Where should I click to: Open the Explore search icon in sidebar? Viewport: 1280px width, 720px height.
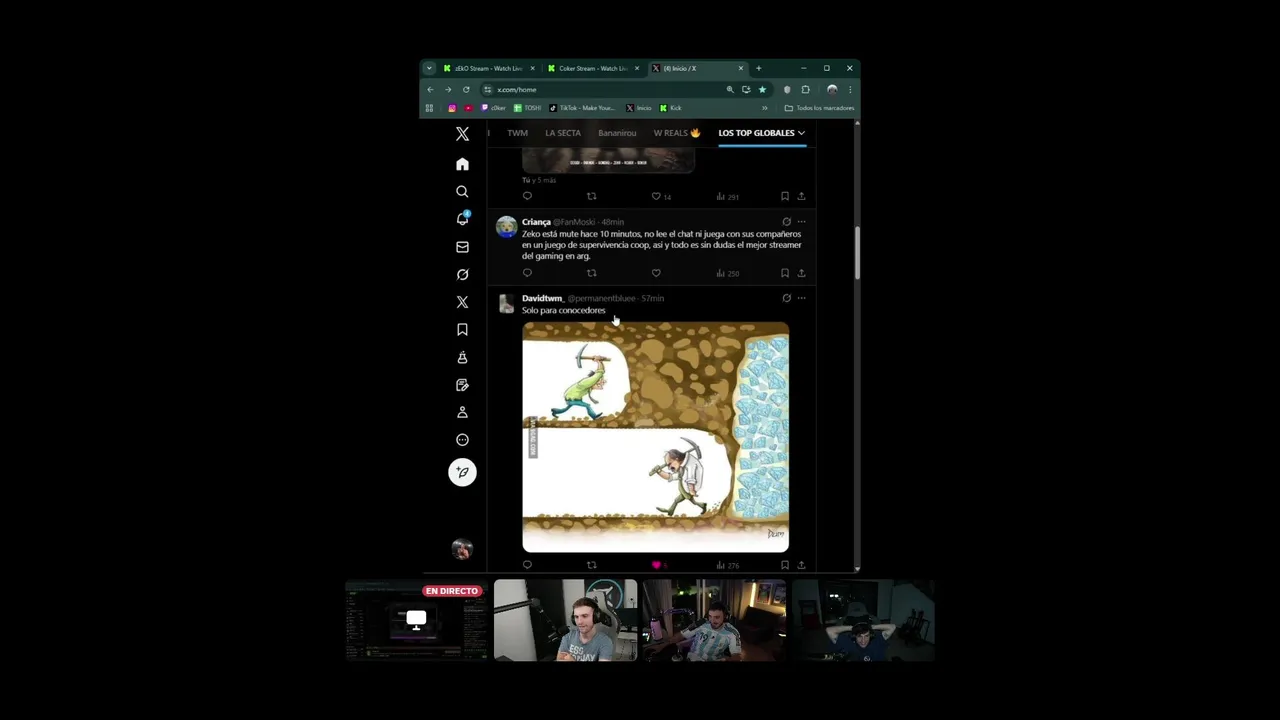pyautogui.click(x=462, y=191)
